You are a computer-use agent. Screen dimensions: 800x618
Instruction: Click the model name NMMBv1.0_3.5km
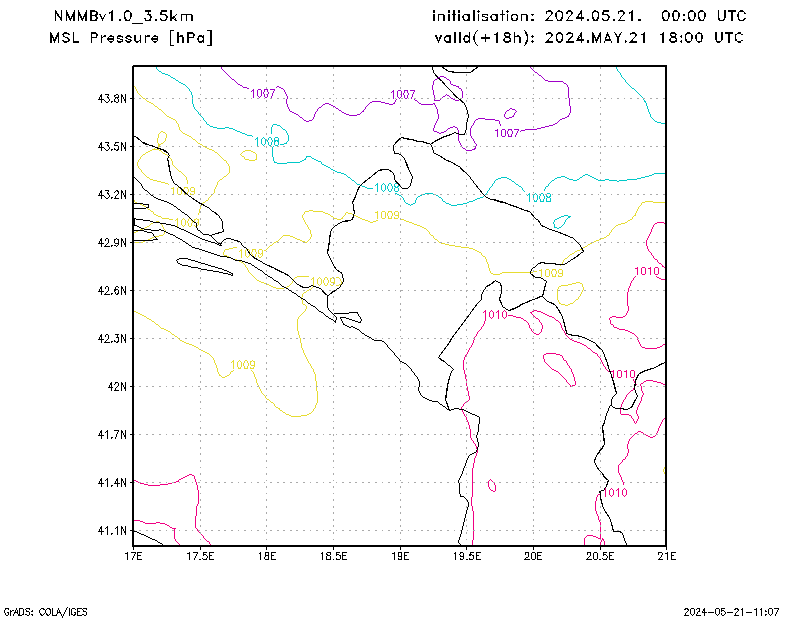pyautogui.click(x=123, y=16)
